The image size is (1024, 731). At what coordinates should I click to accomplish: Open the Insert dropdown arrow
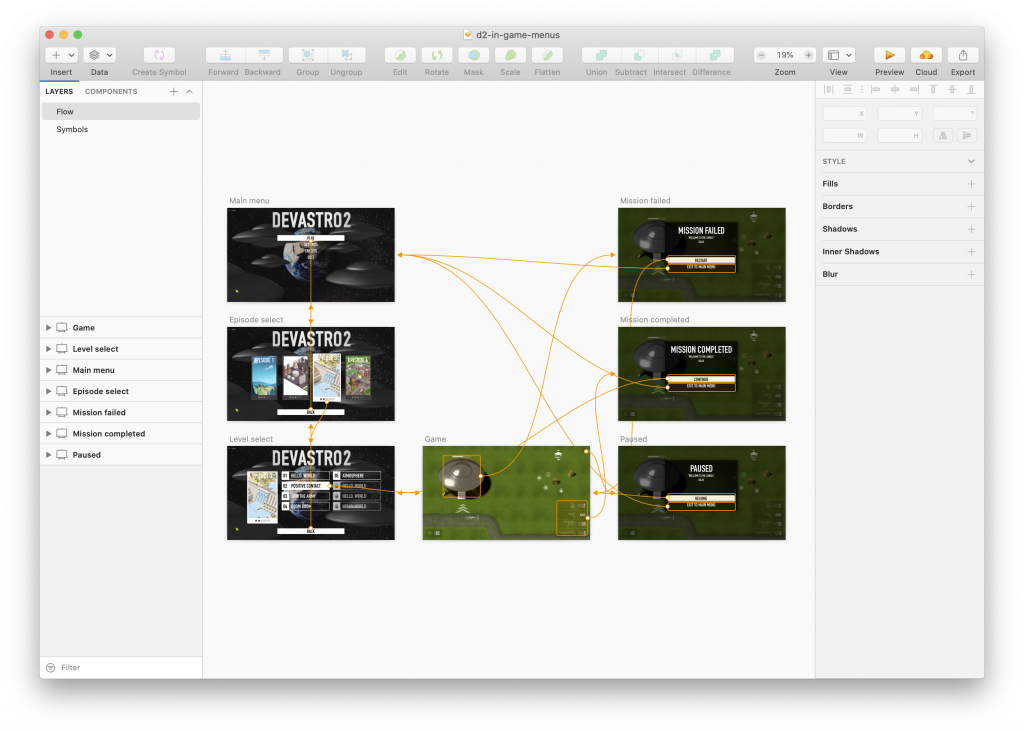click(71, 56)
